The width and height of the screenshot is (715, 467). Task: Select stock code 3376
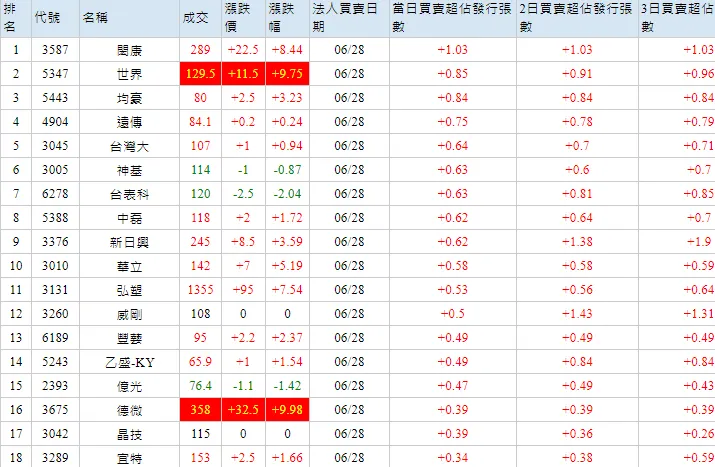click(x=55, y=242)
